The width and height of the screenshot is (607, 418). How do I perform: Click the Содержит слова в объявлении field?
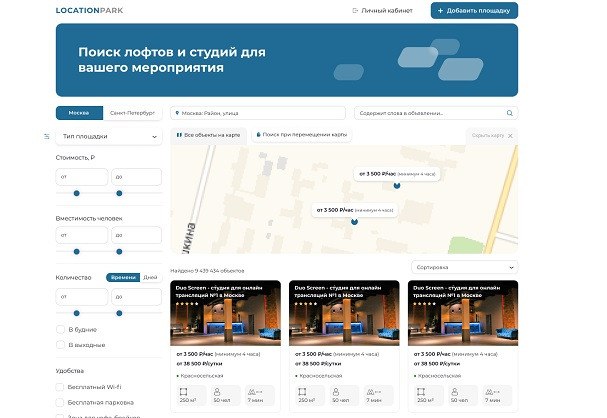436,113
